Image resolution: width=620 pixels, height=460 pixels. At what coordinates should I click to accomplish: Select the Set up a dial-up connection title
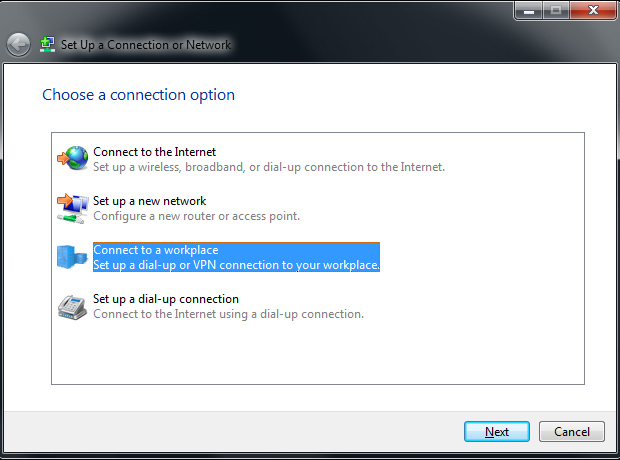(166, 299)
